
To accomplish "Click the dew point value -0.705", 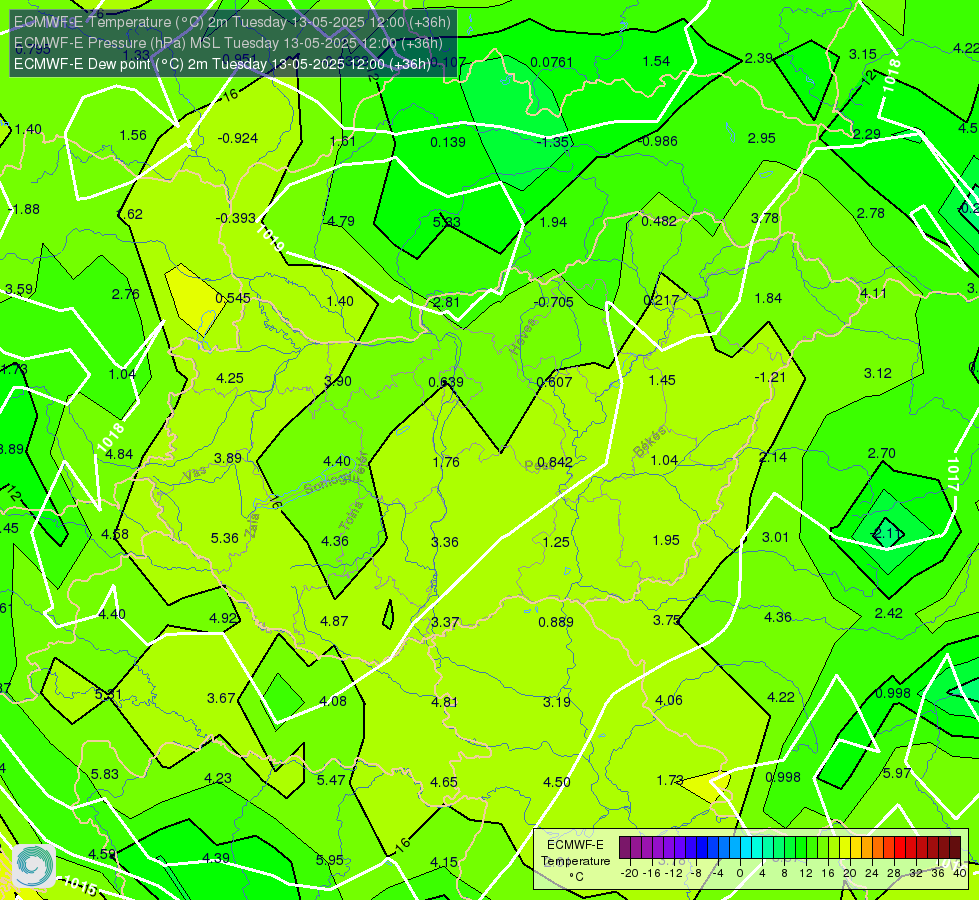I will (553, 302).
